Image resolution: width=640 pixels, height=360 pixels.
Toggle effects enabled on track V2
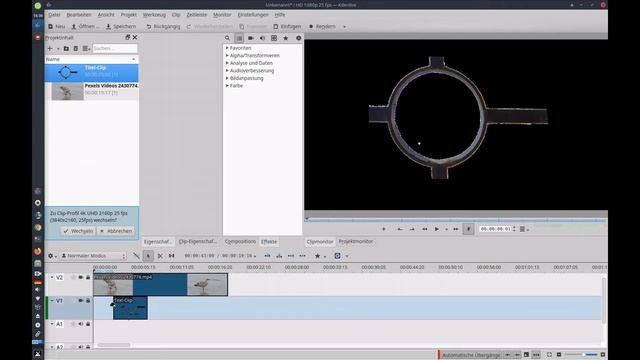point(73,278)
